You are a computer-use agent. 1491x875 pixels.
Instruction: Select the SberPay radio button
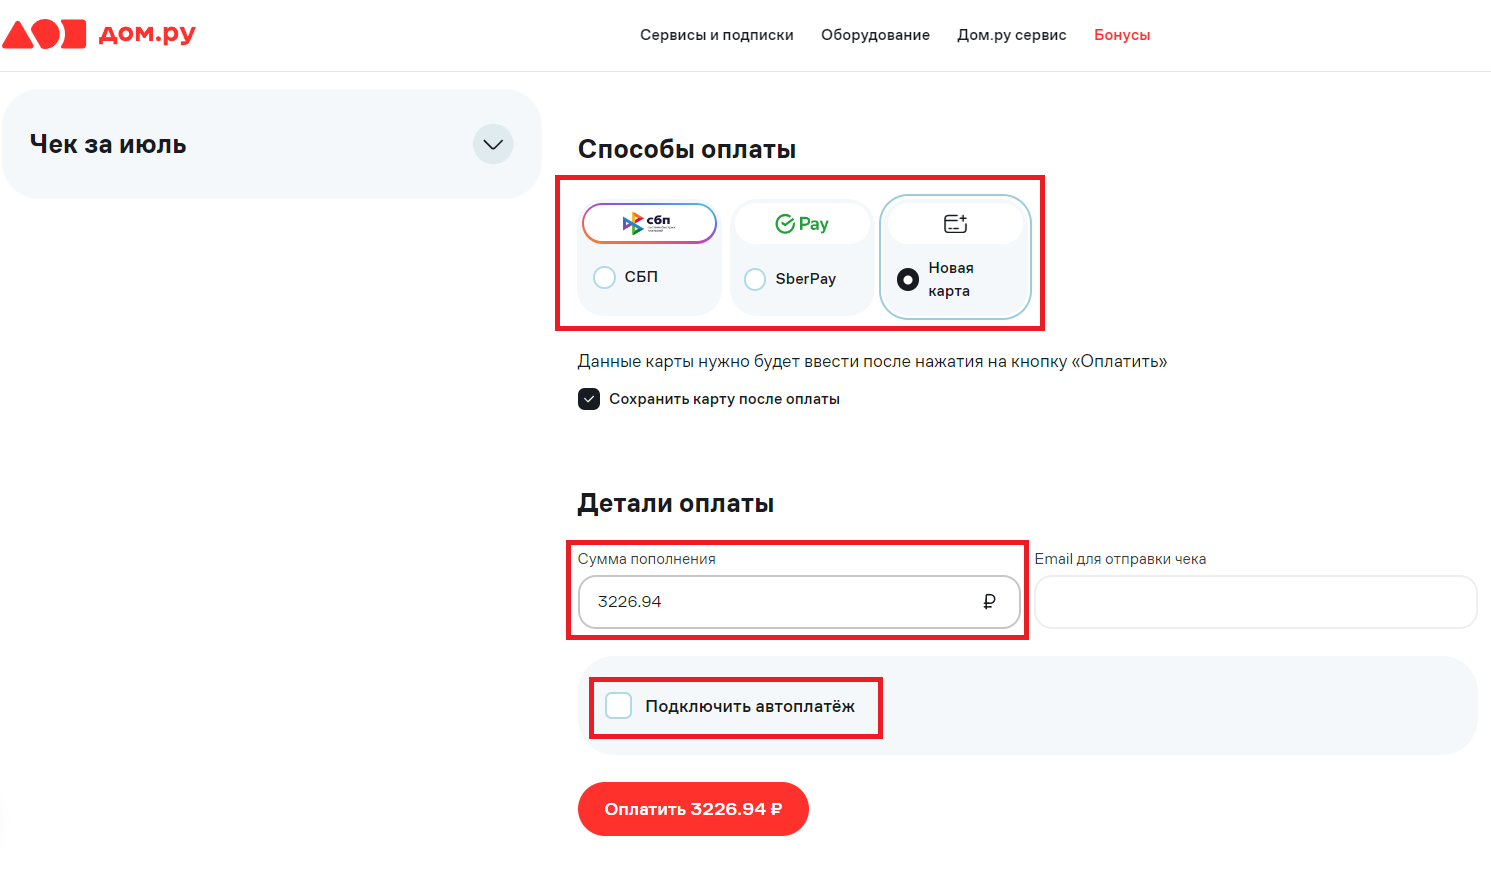pyautogui.click(x=755, y=279)
